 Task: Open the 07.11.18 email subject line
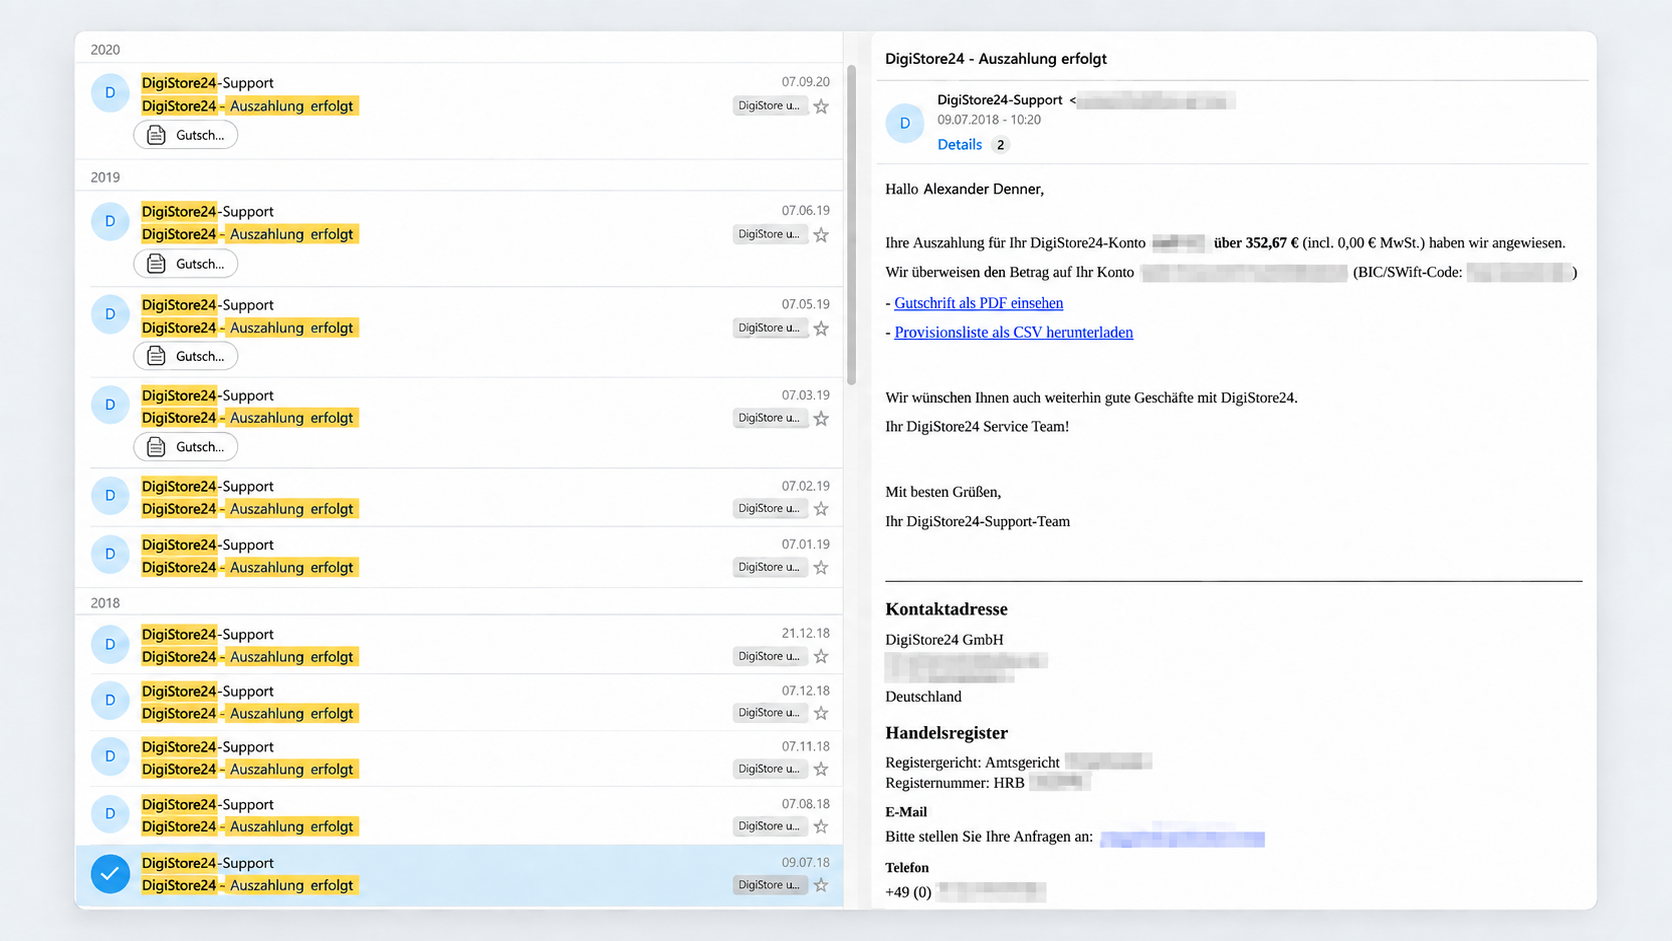(248, 769)
